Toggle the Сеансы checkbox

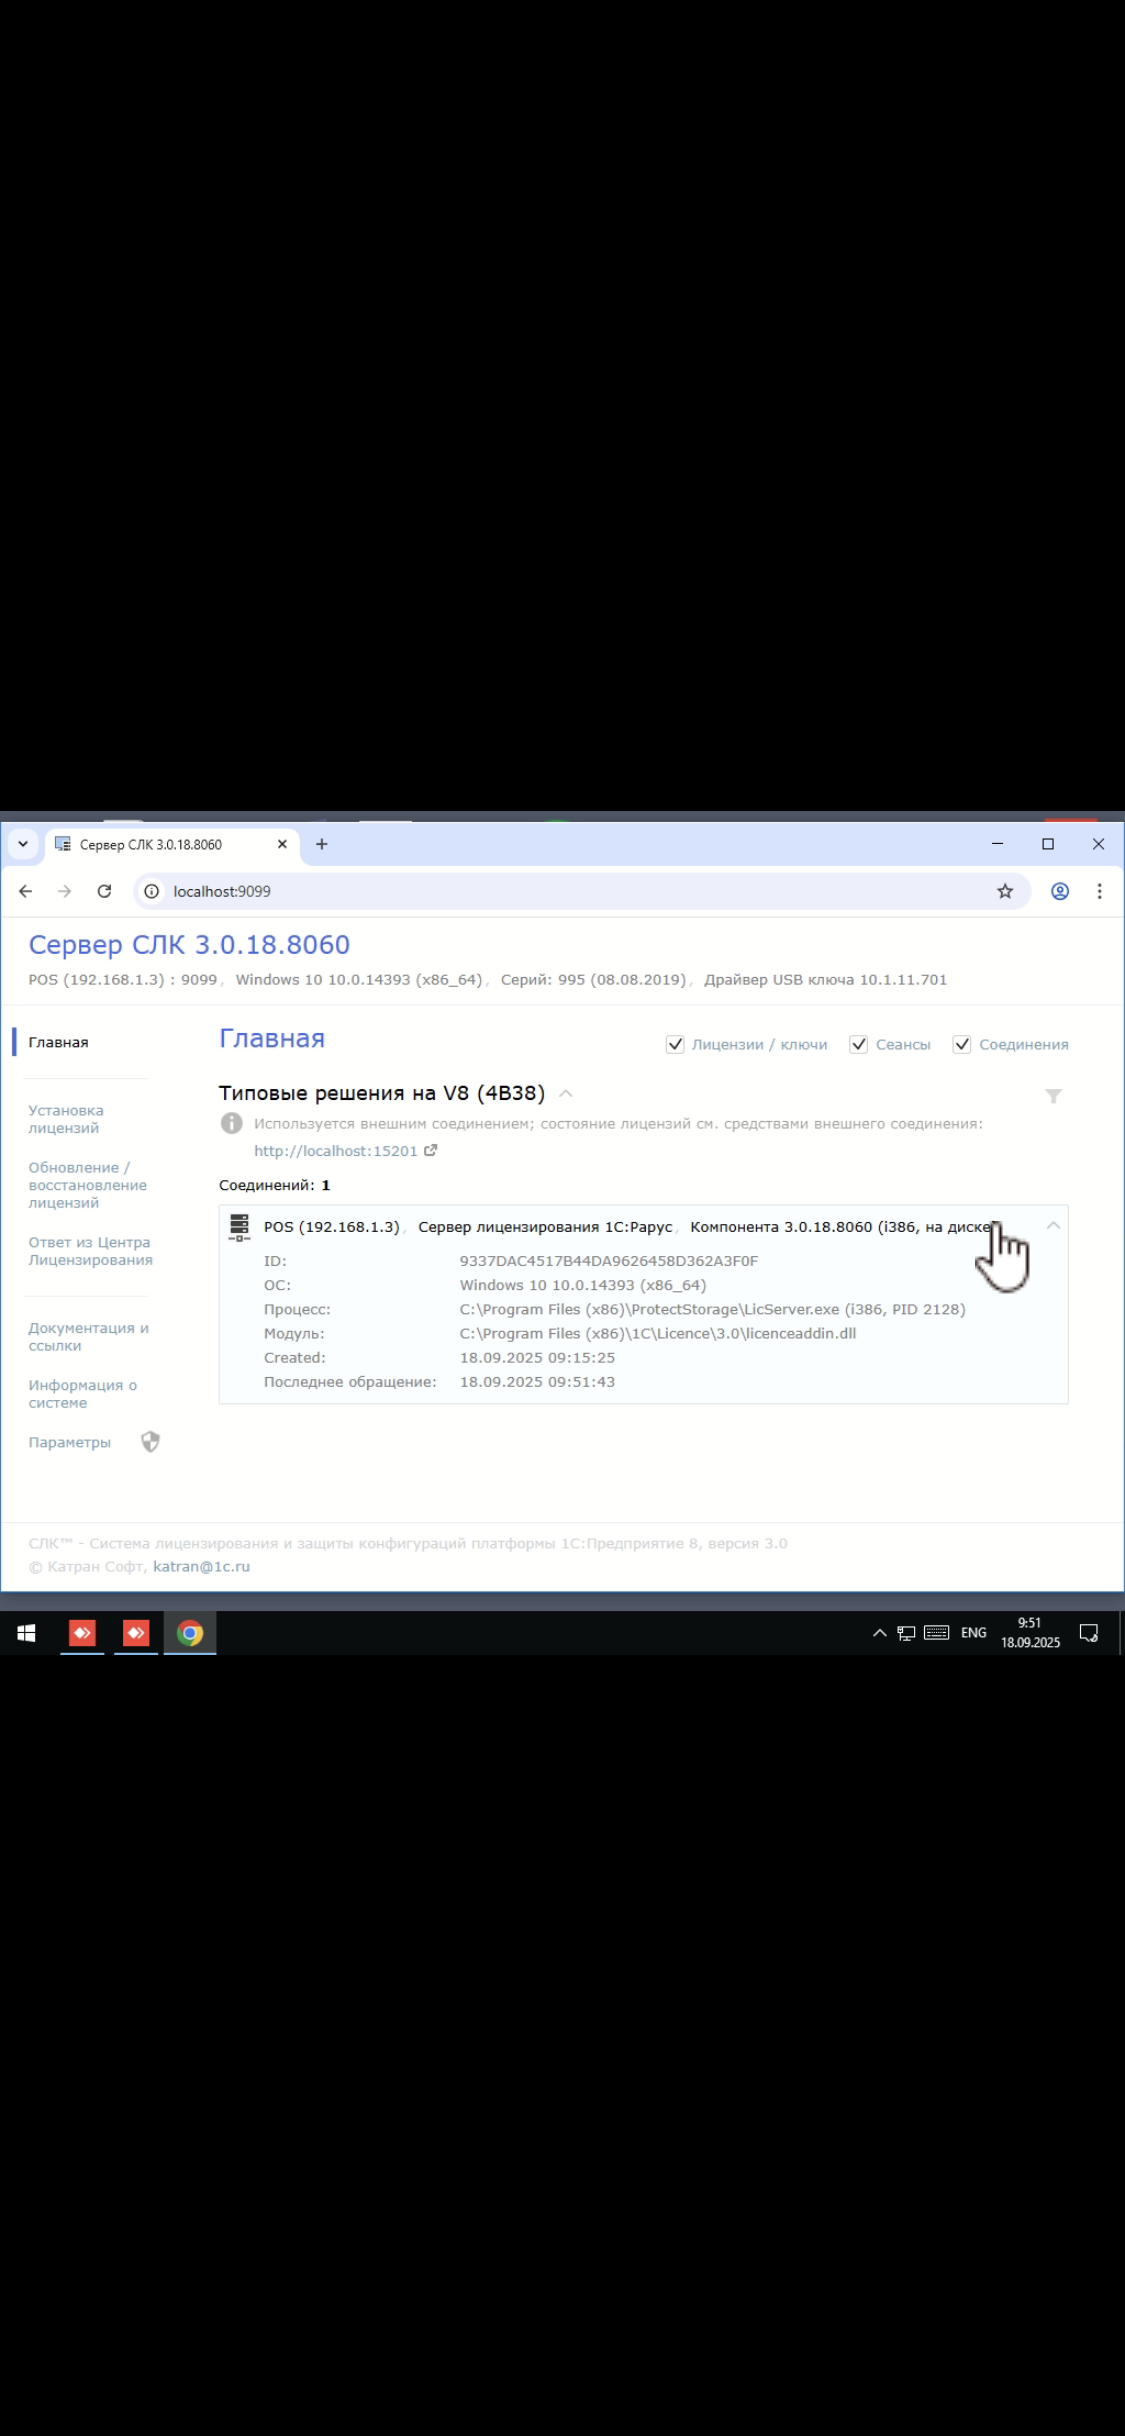point(858,1044)
